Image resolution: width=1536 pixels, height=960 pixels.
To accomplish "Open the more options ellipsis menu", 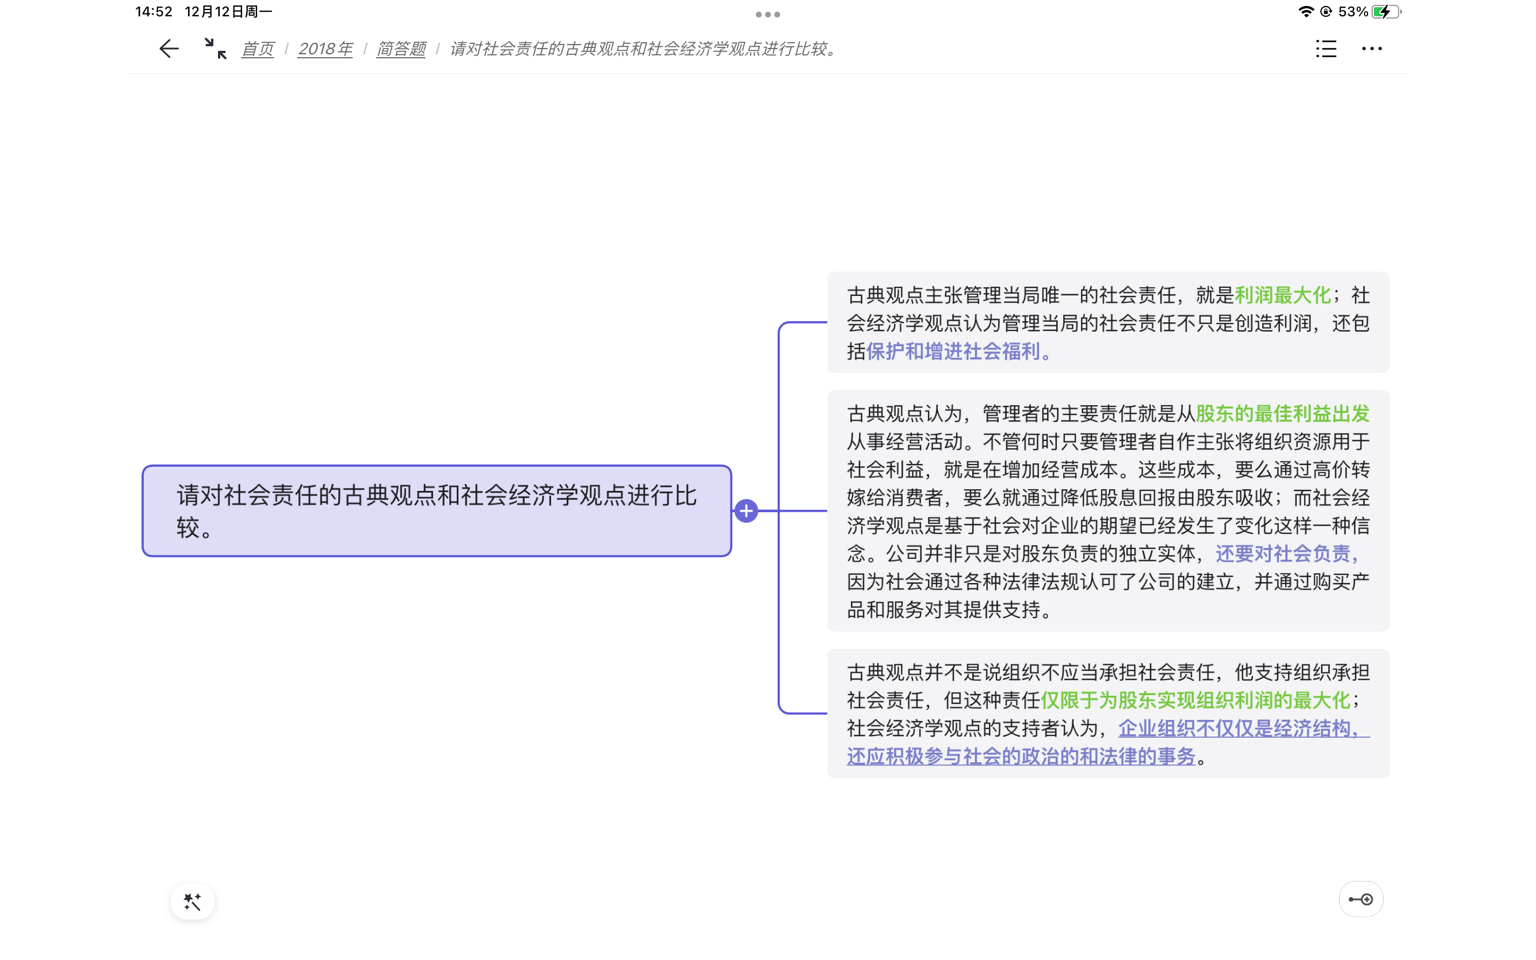I will pos(1371,48).
